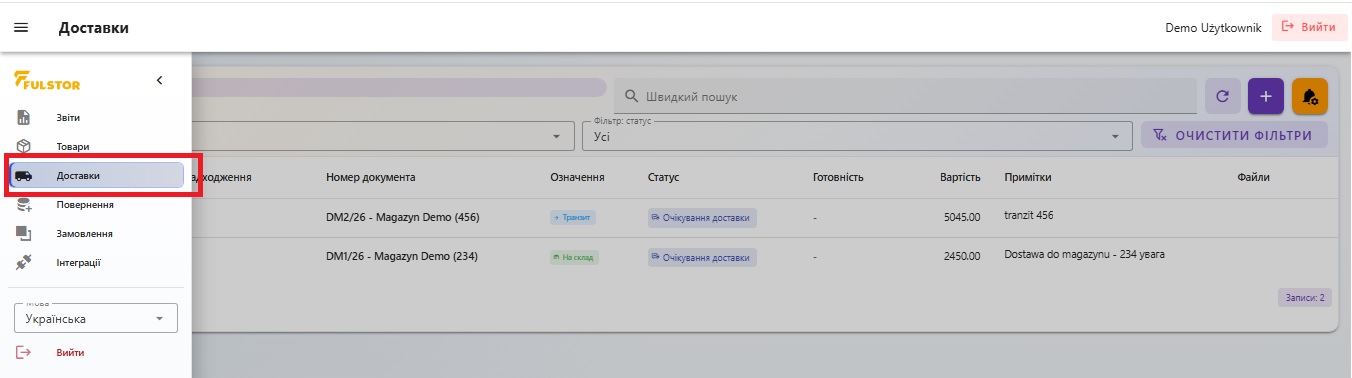This screenshot has height=378, width=1352.
Task: Click the Доставки truck icon
Action: click(x=24, y=176)
